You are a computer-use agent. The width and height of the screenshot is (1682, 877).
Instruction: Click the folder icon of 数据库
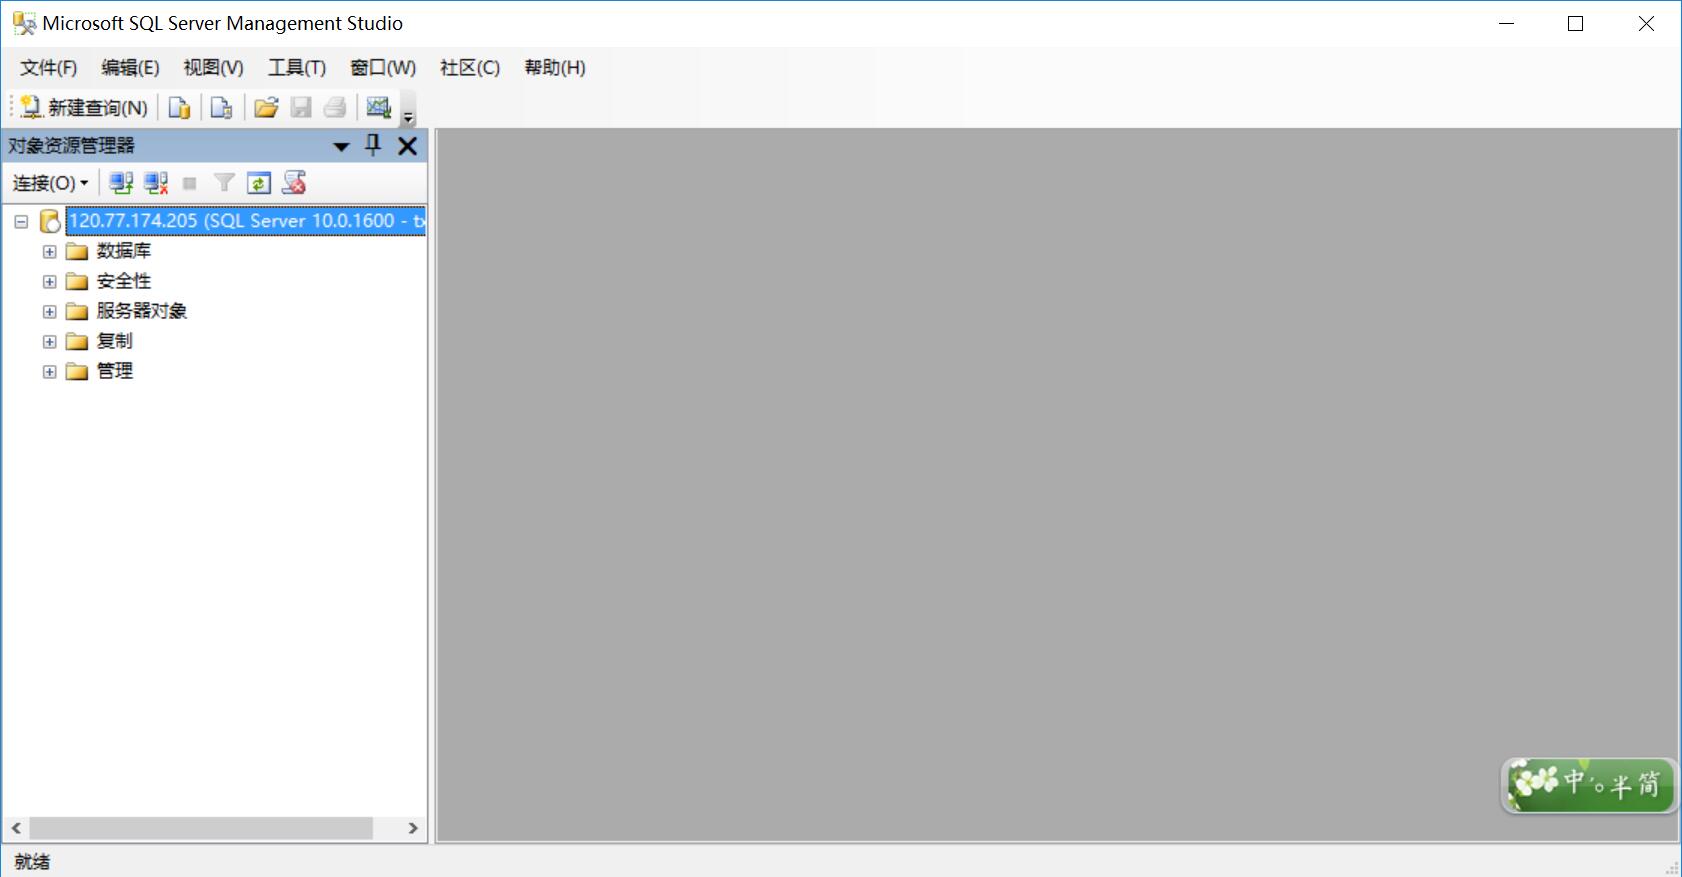[x=77, y=251]
